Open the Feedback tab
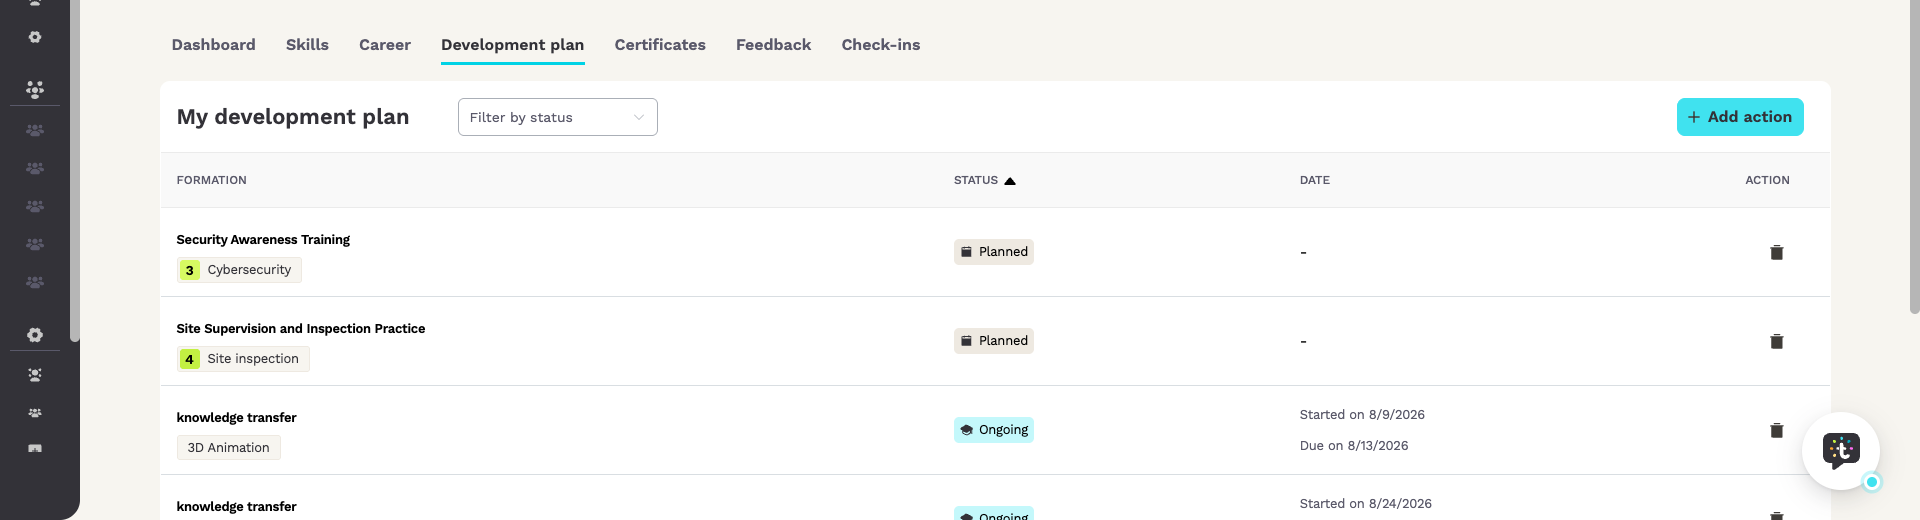Screen dimensions: 1920x520 point(773,45)
